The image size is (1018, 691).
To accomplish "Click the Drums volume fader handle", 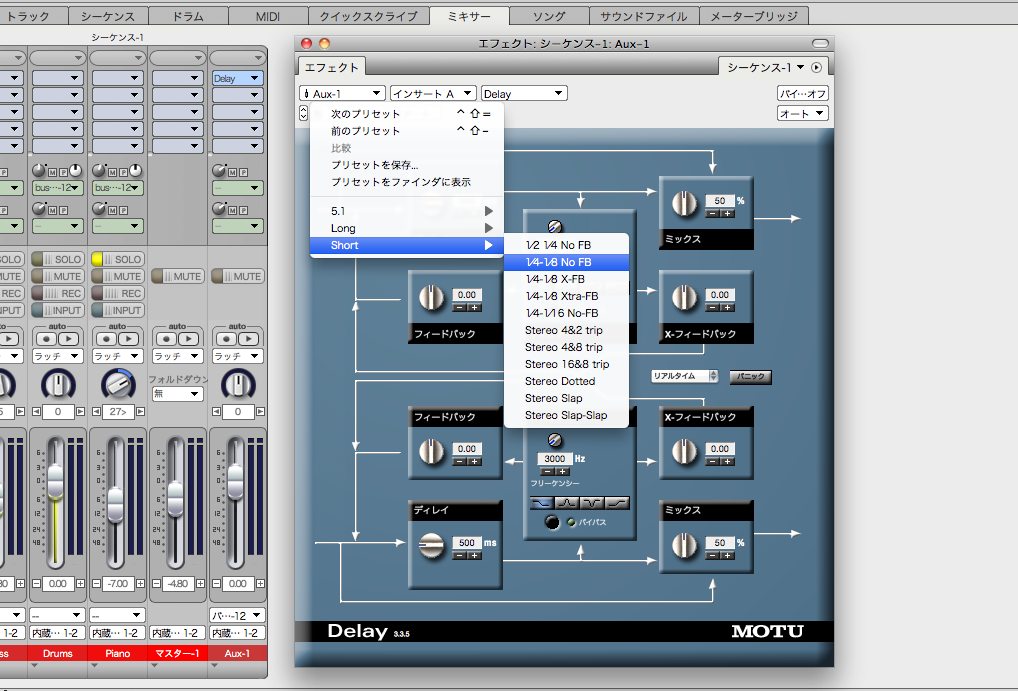I will [x=55, y=481].
